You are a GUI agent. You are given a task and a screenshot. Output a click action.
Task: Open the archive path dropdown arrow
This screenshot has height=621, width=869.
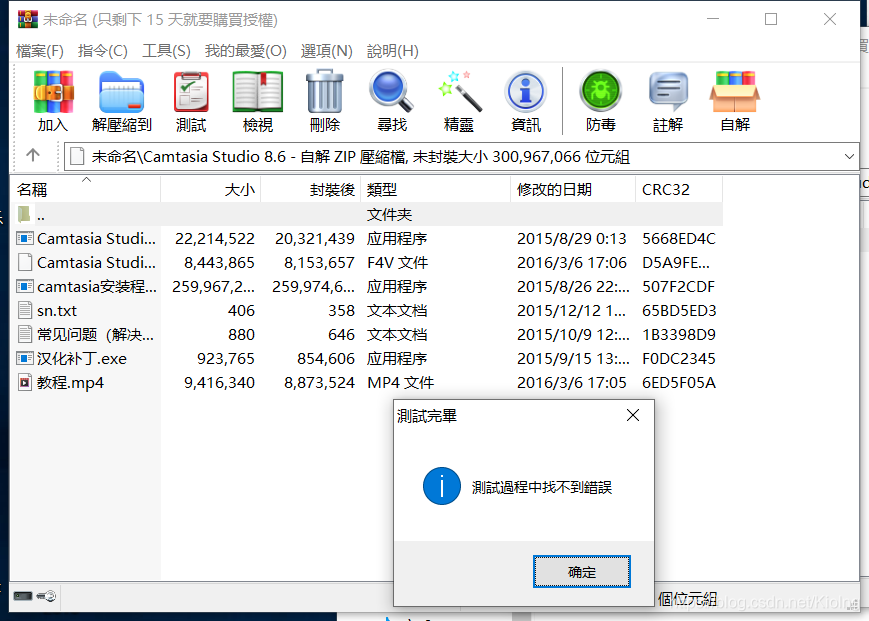(850, 156)
